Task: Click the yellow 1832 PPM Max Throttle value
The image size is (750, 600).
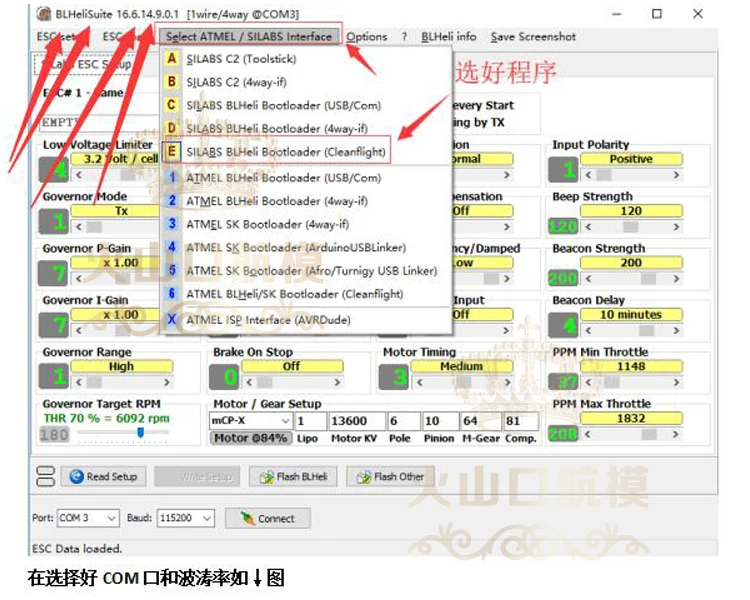Action: [x=631, y=418]
